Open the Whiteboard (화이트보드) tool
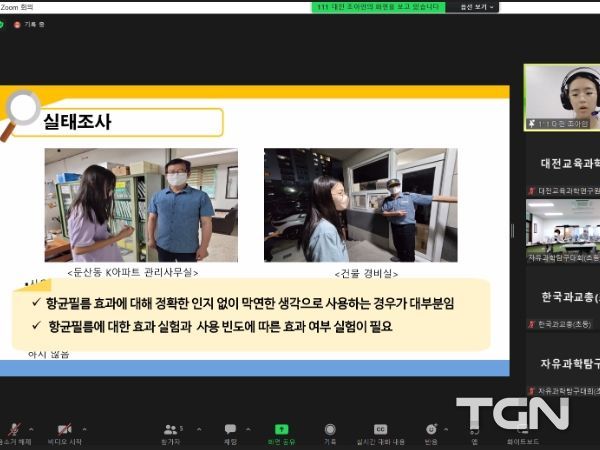 [x=523, y=434]
